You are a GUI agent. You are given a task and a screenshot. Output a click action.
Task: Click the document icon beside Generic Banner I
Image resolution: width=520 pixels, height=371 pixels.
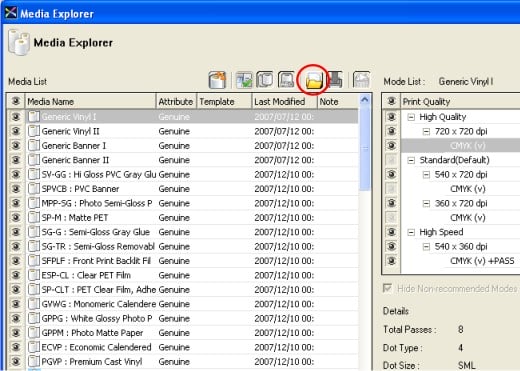coord(34,145)
